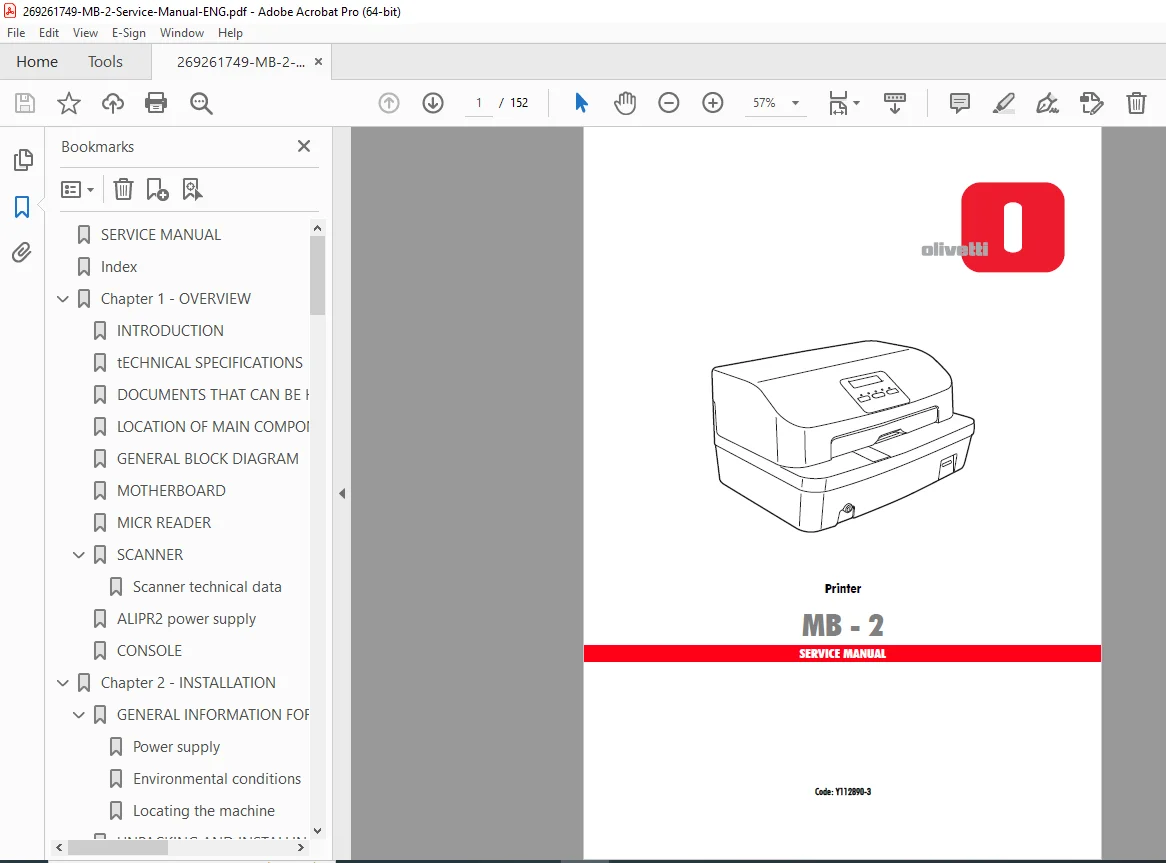Click bookmarks scroll down arrow
This screenshot has width=1166, height=863.
pyautogui.click(x=318, y=831)
